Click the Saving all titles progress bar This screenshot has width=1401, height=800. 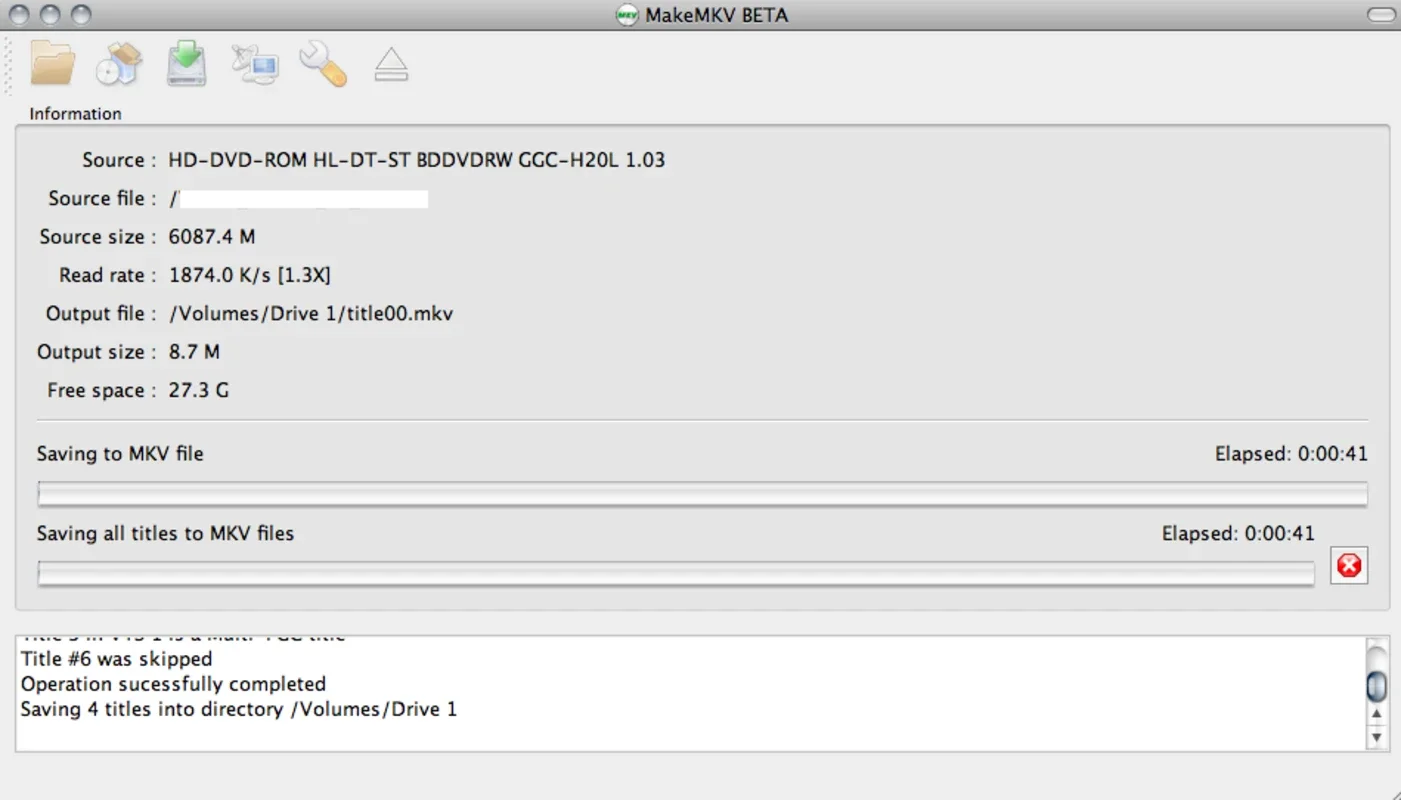click(676, 573)
